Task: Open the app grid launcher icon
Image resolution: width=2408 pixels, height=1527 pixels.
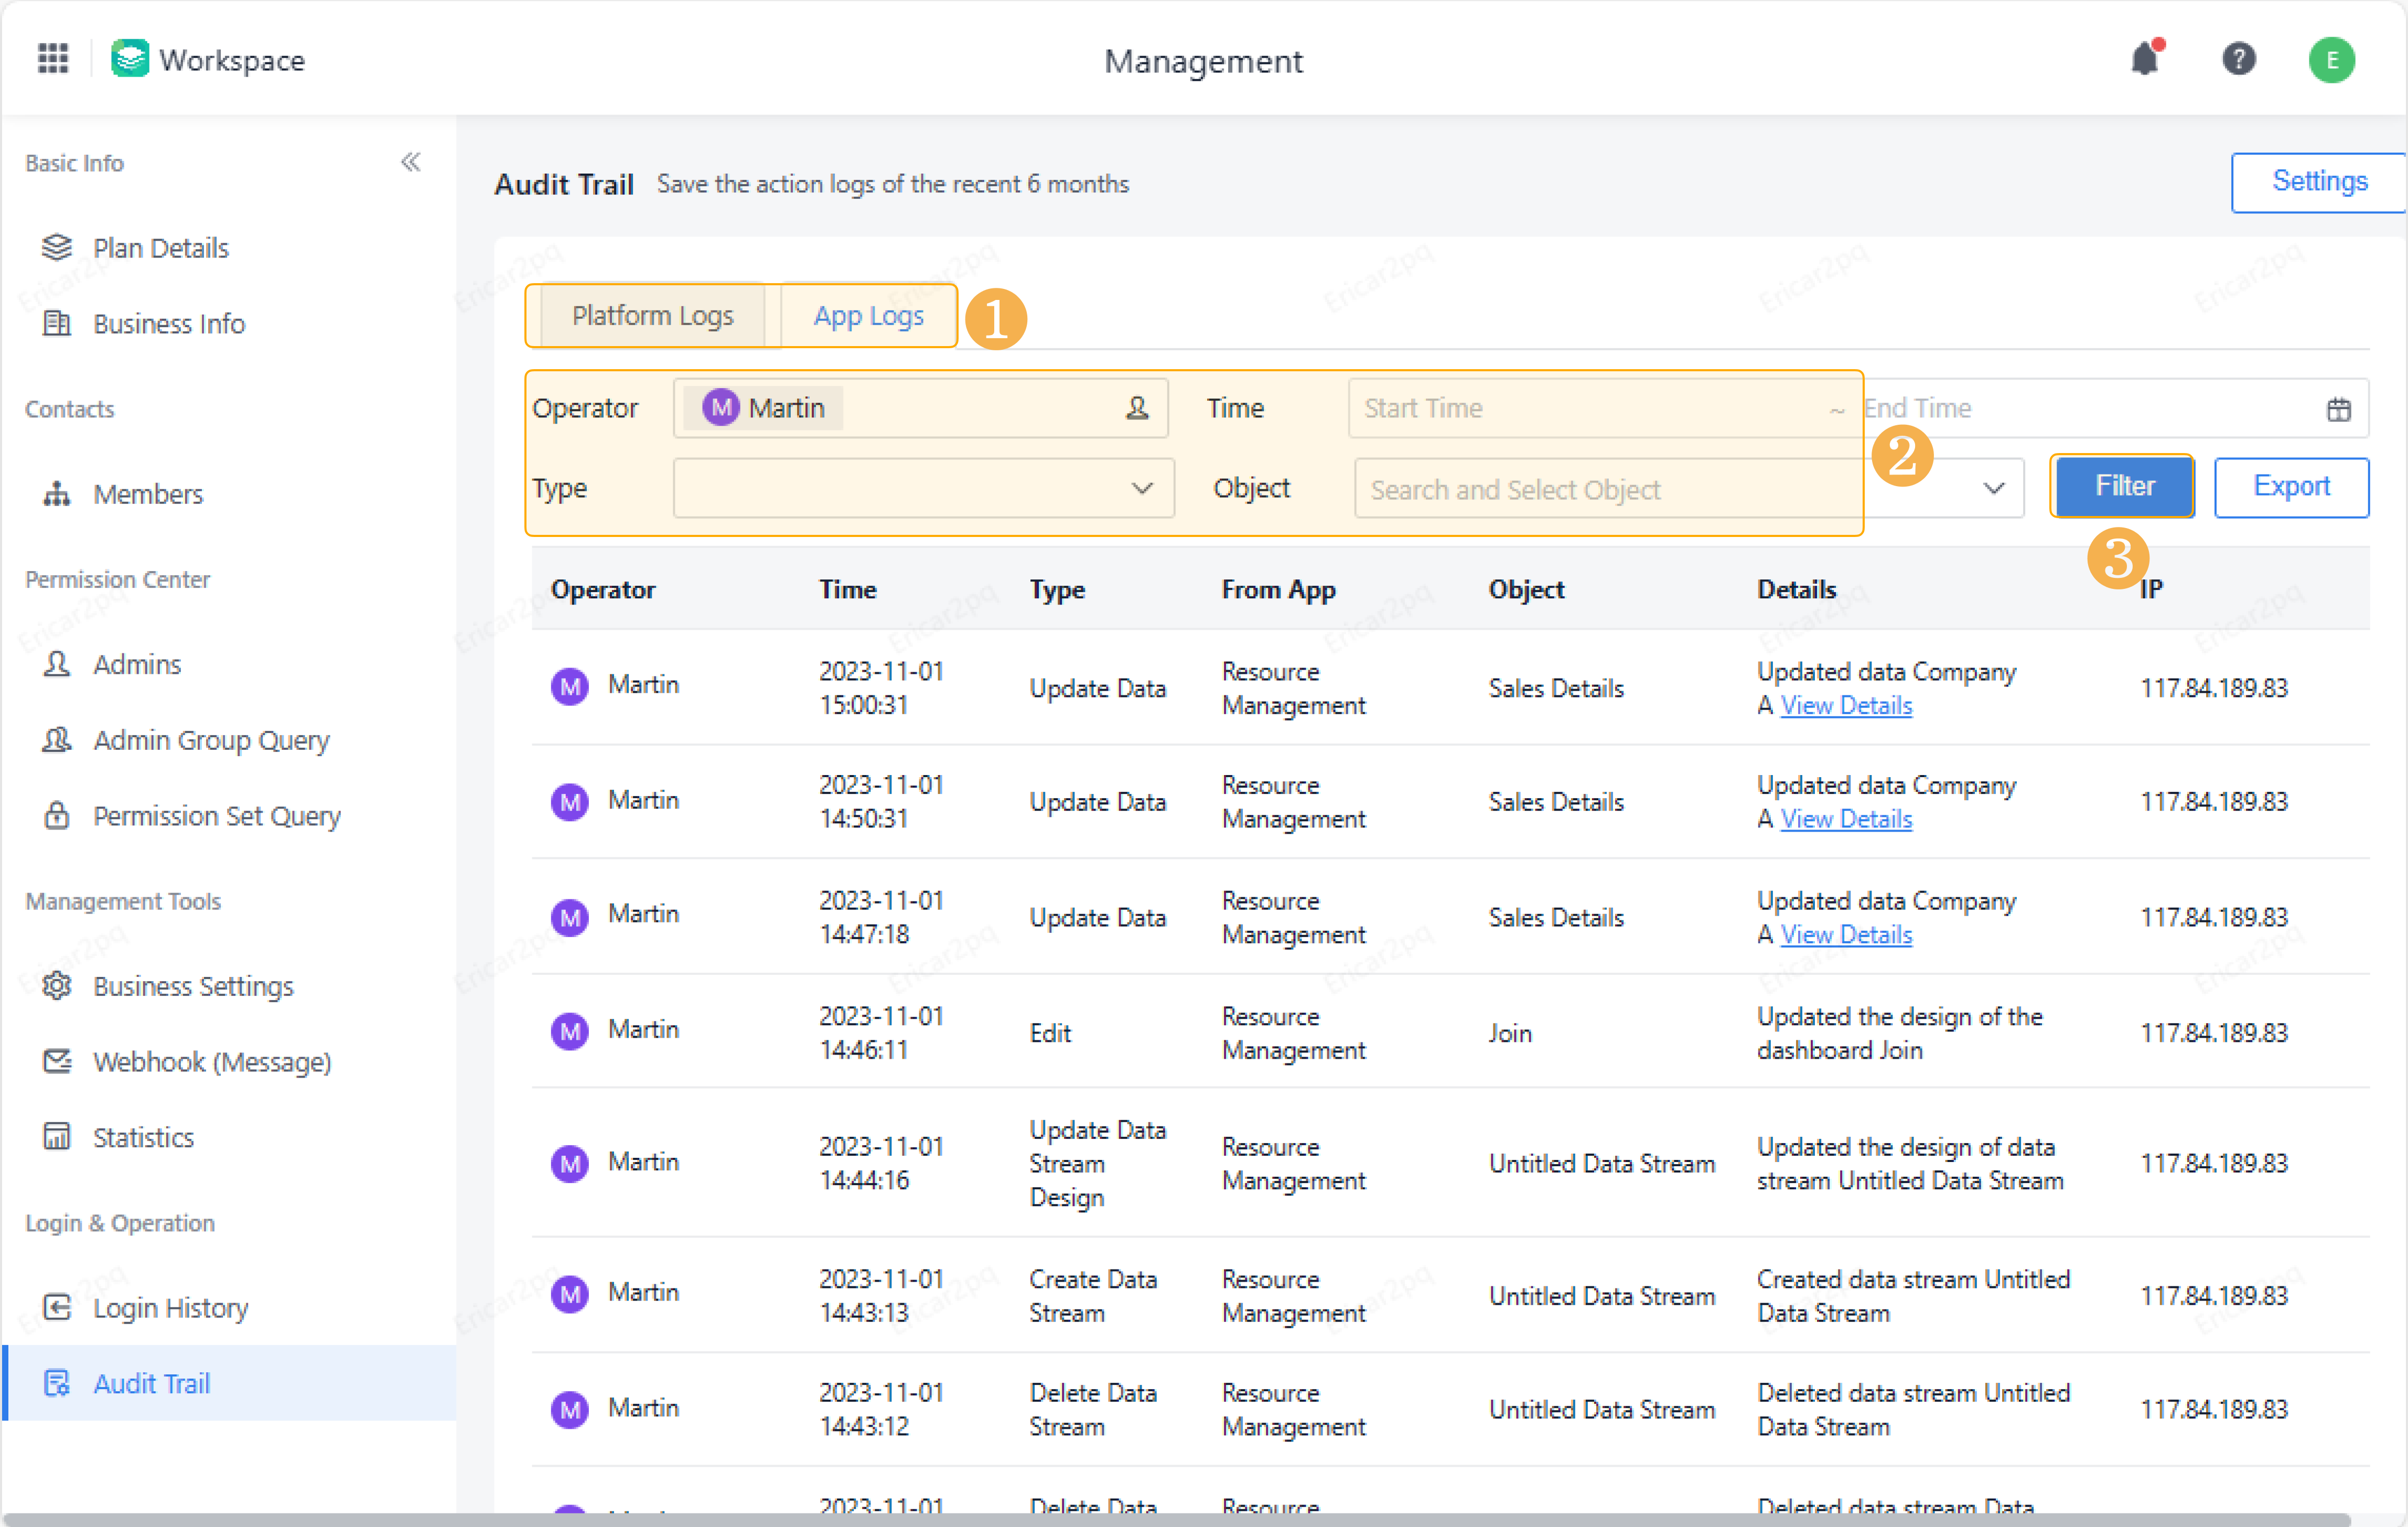Action: click(52, 59)
